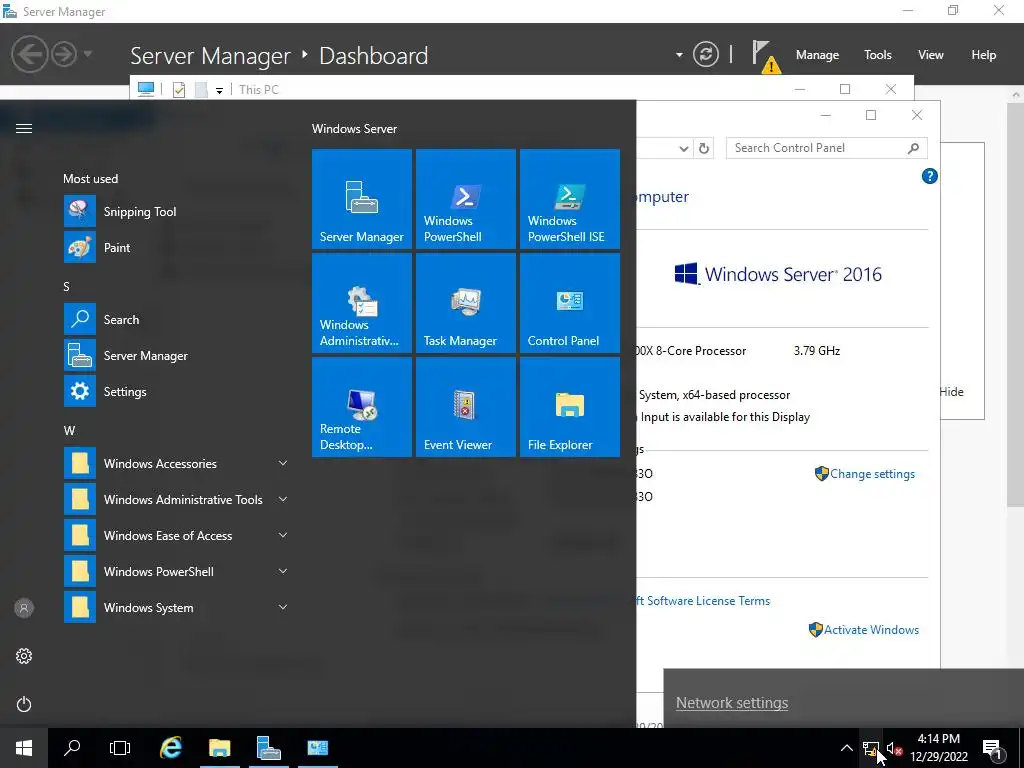The width and height of the screenshot is (1024, 768).
Task: Click the Windows Start button
Action: click(x=24, y=748)
